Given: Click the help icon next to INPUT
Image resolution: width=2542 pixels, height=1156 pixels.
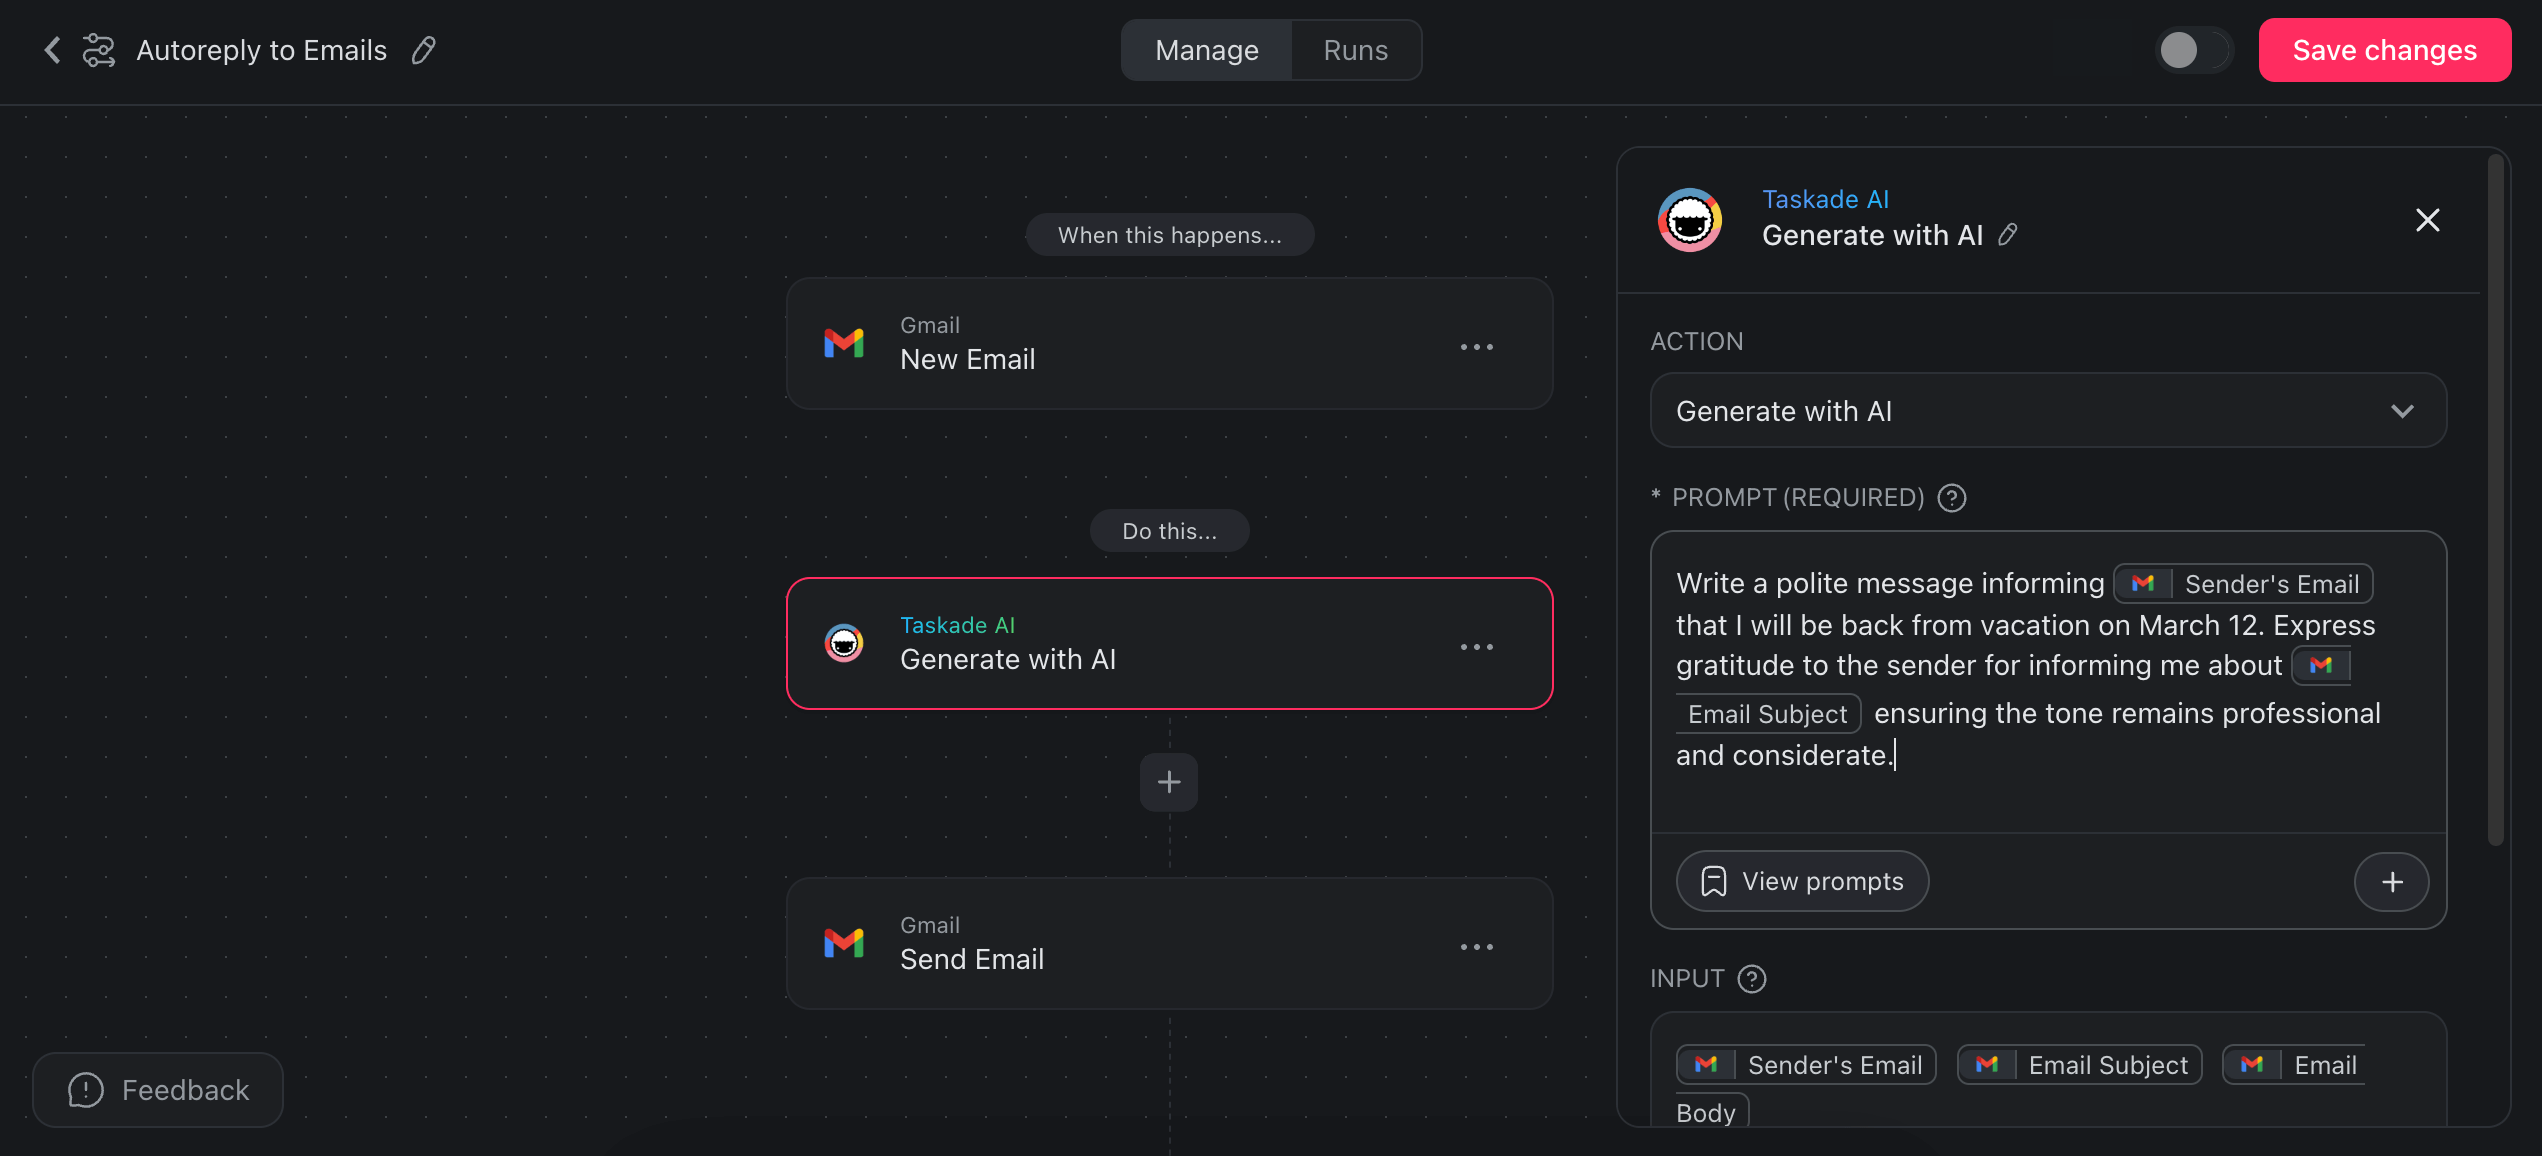Looking at the screenshot, I should click(1751, 979).
